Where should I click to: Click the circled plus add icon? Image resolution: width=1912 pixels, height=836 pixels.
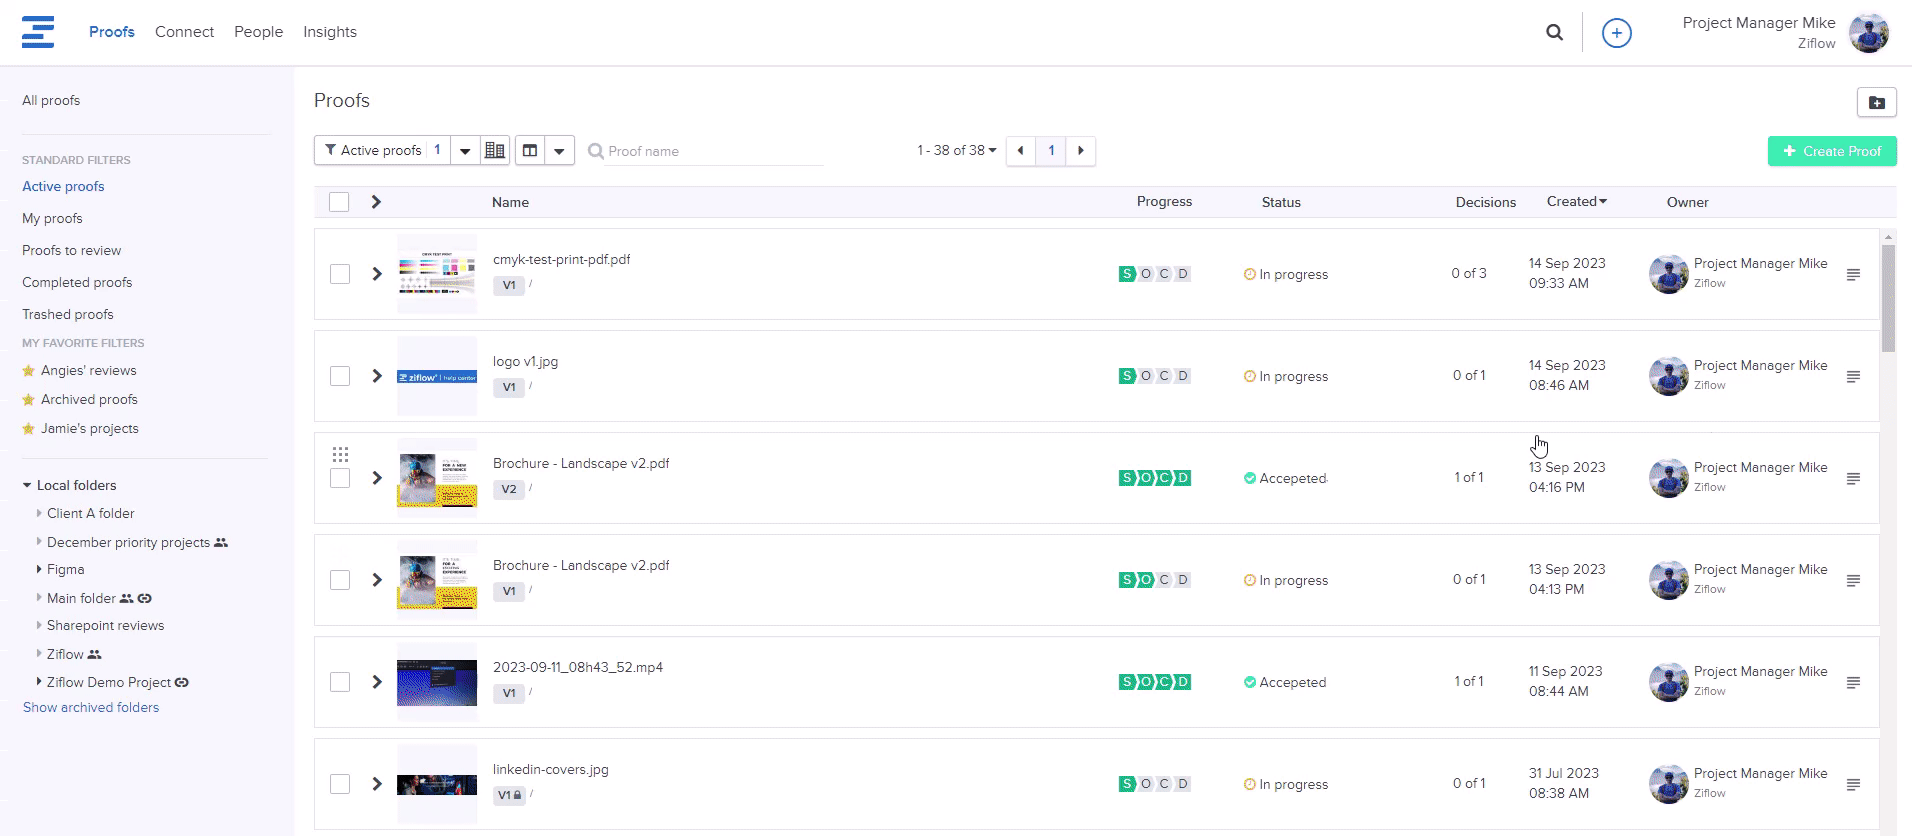pos(1616,33)
